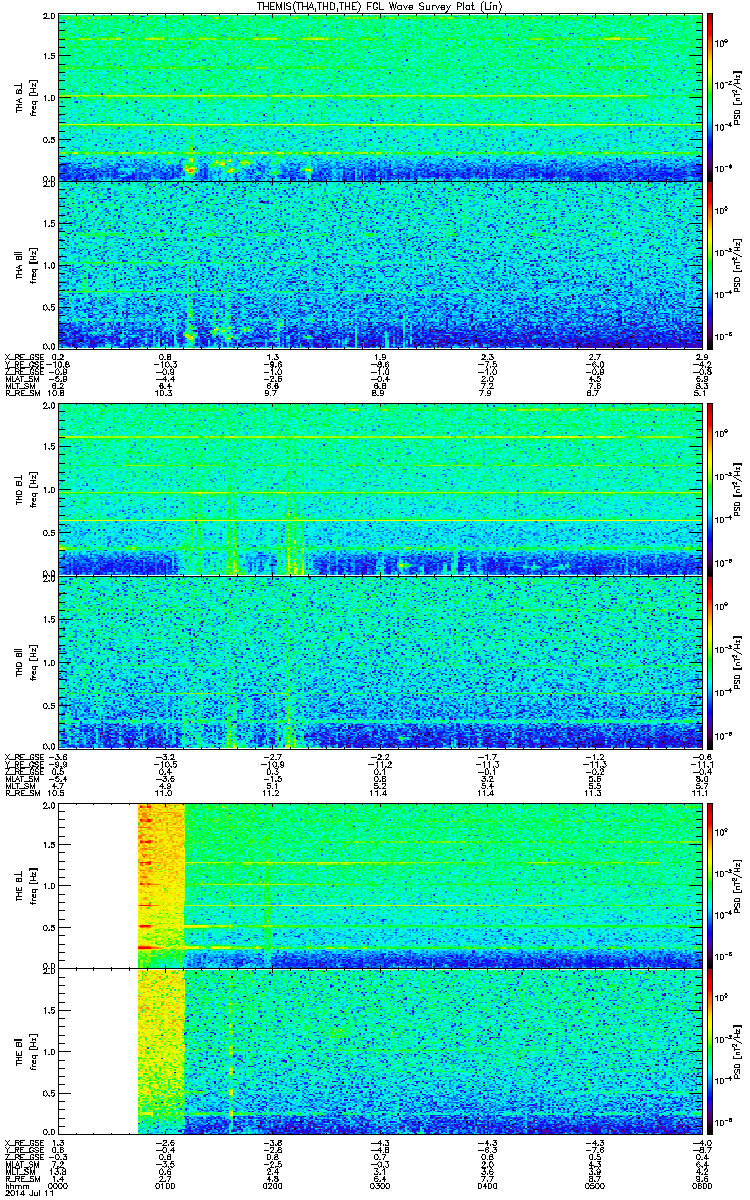This screenshot has height=1200, width=750.
Task: Select the THD B-perpendicular spectrogram panel
Action: click(x=378, y=488)
